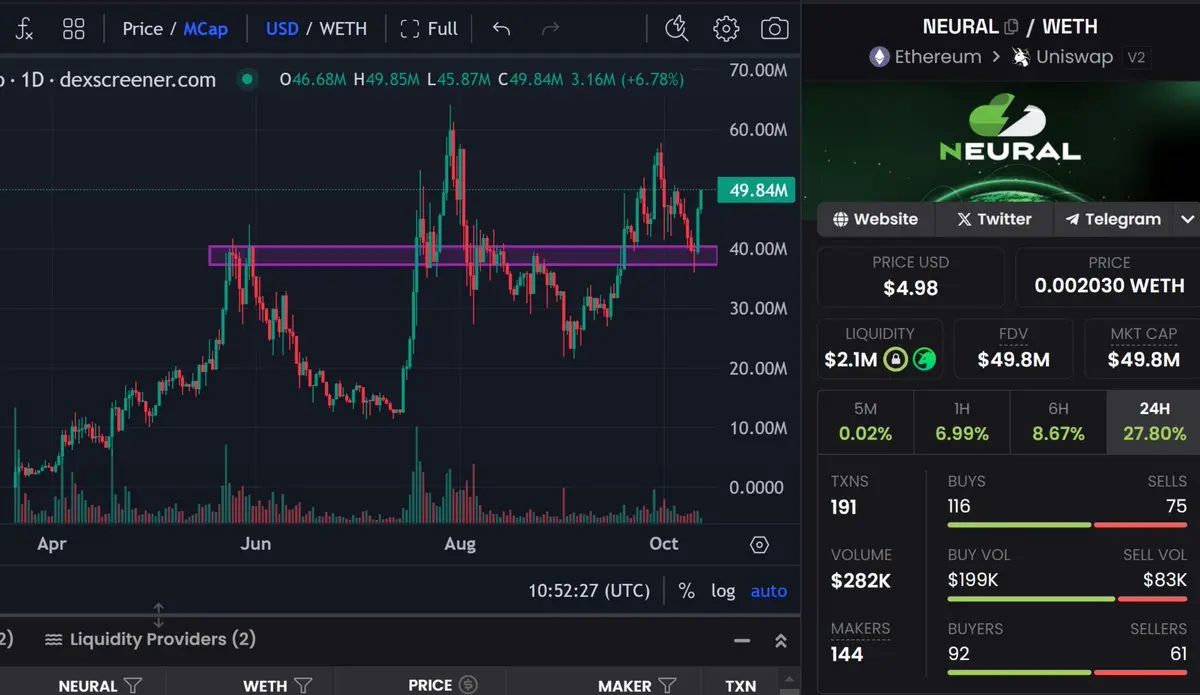
Task: Click the 49.84M current price label
Action: tap(758, 190)
